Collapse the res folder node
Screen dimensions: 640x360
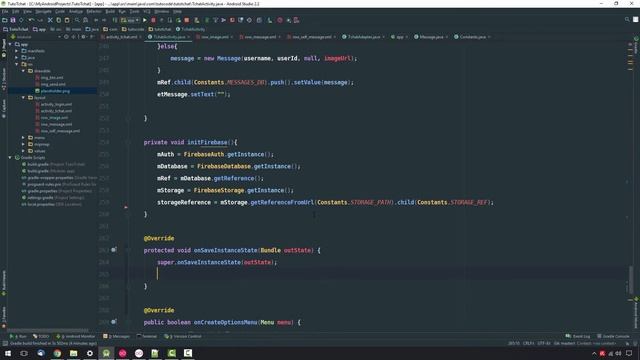pos(17,64)
